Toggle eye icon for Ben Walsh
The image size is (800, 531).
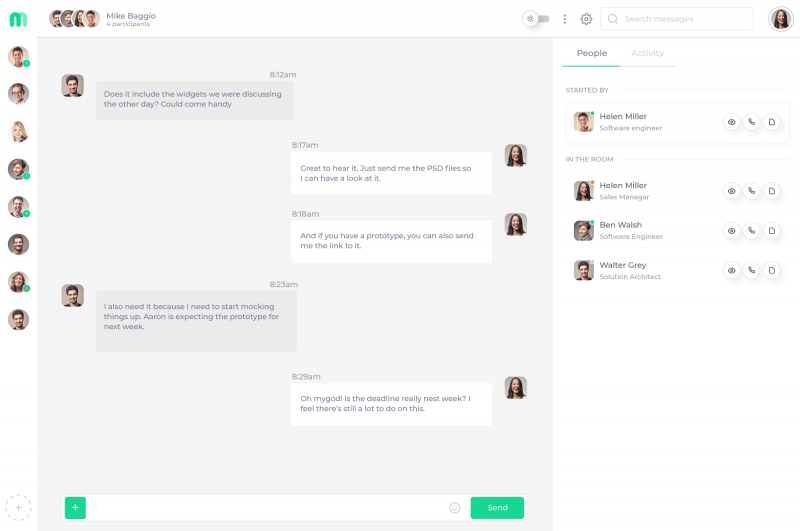731,231
